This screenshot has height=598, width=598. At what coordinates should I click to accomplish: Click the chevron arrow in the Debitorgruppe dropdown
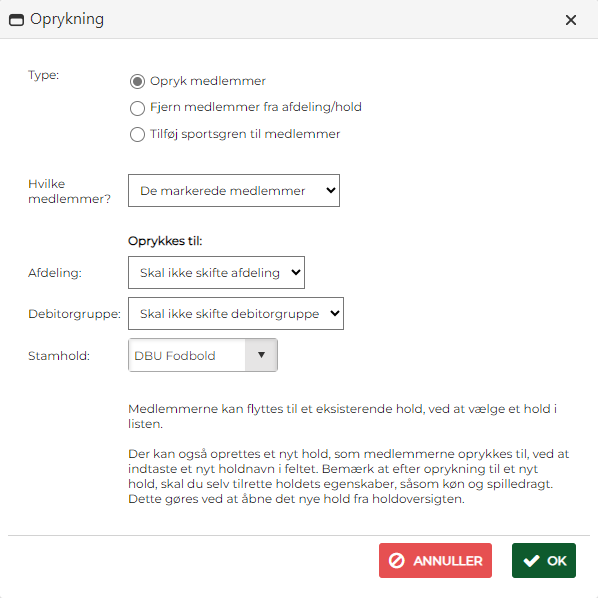coord(334,313)
